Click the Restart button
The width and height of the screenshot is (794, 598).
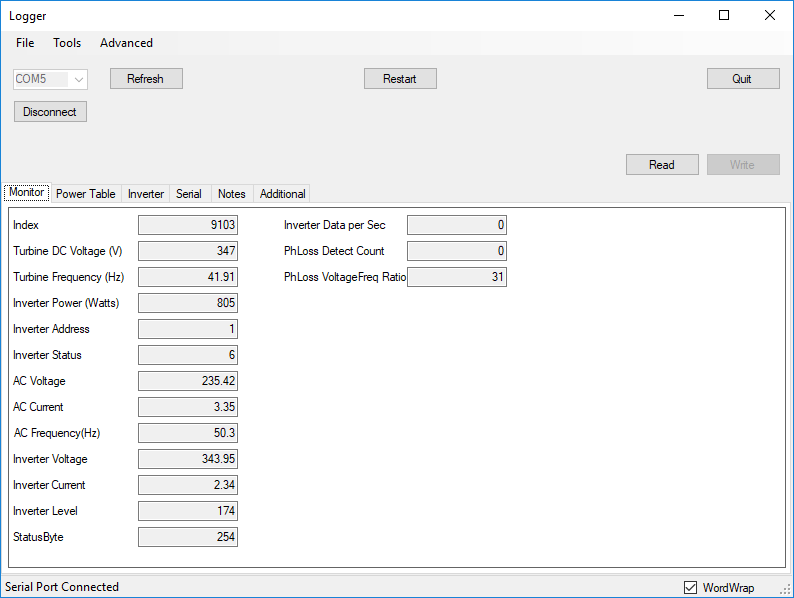click(400, 79)
